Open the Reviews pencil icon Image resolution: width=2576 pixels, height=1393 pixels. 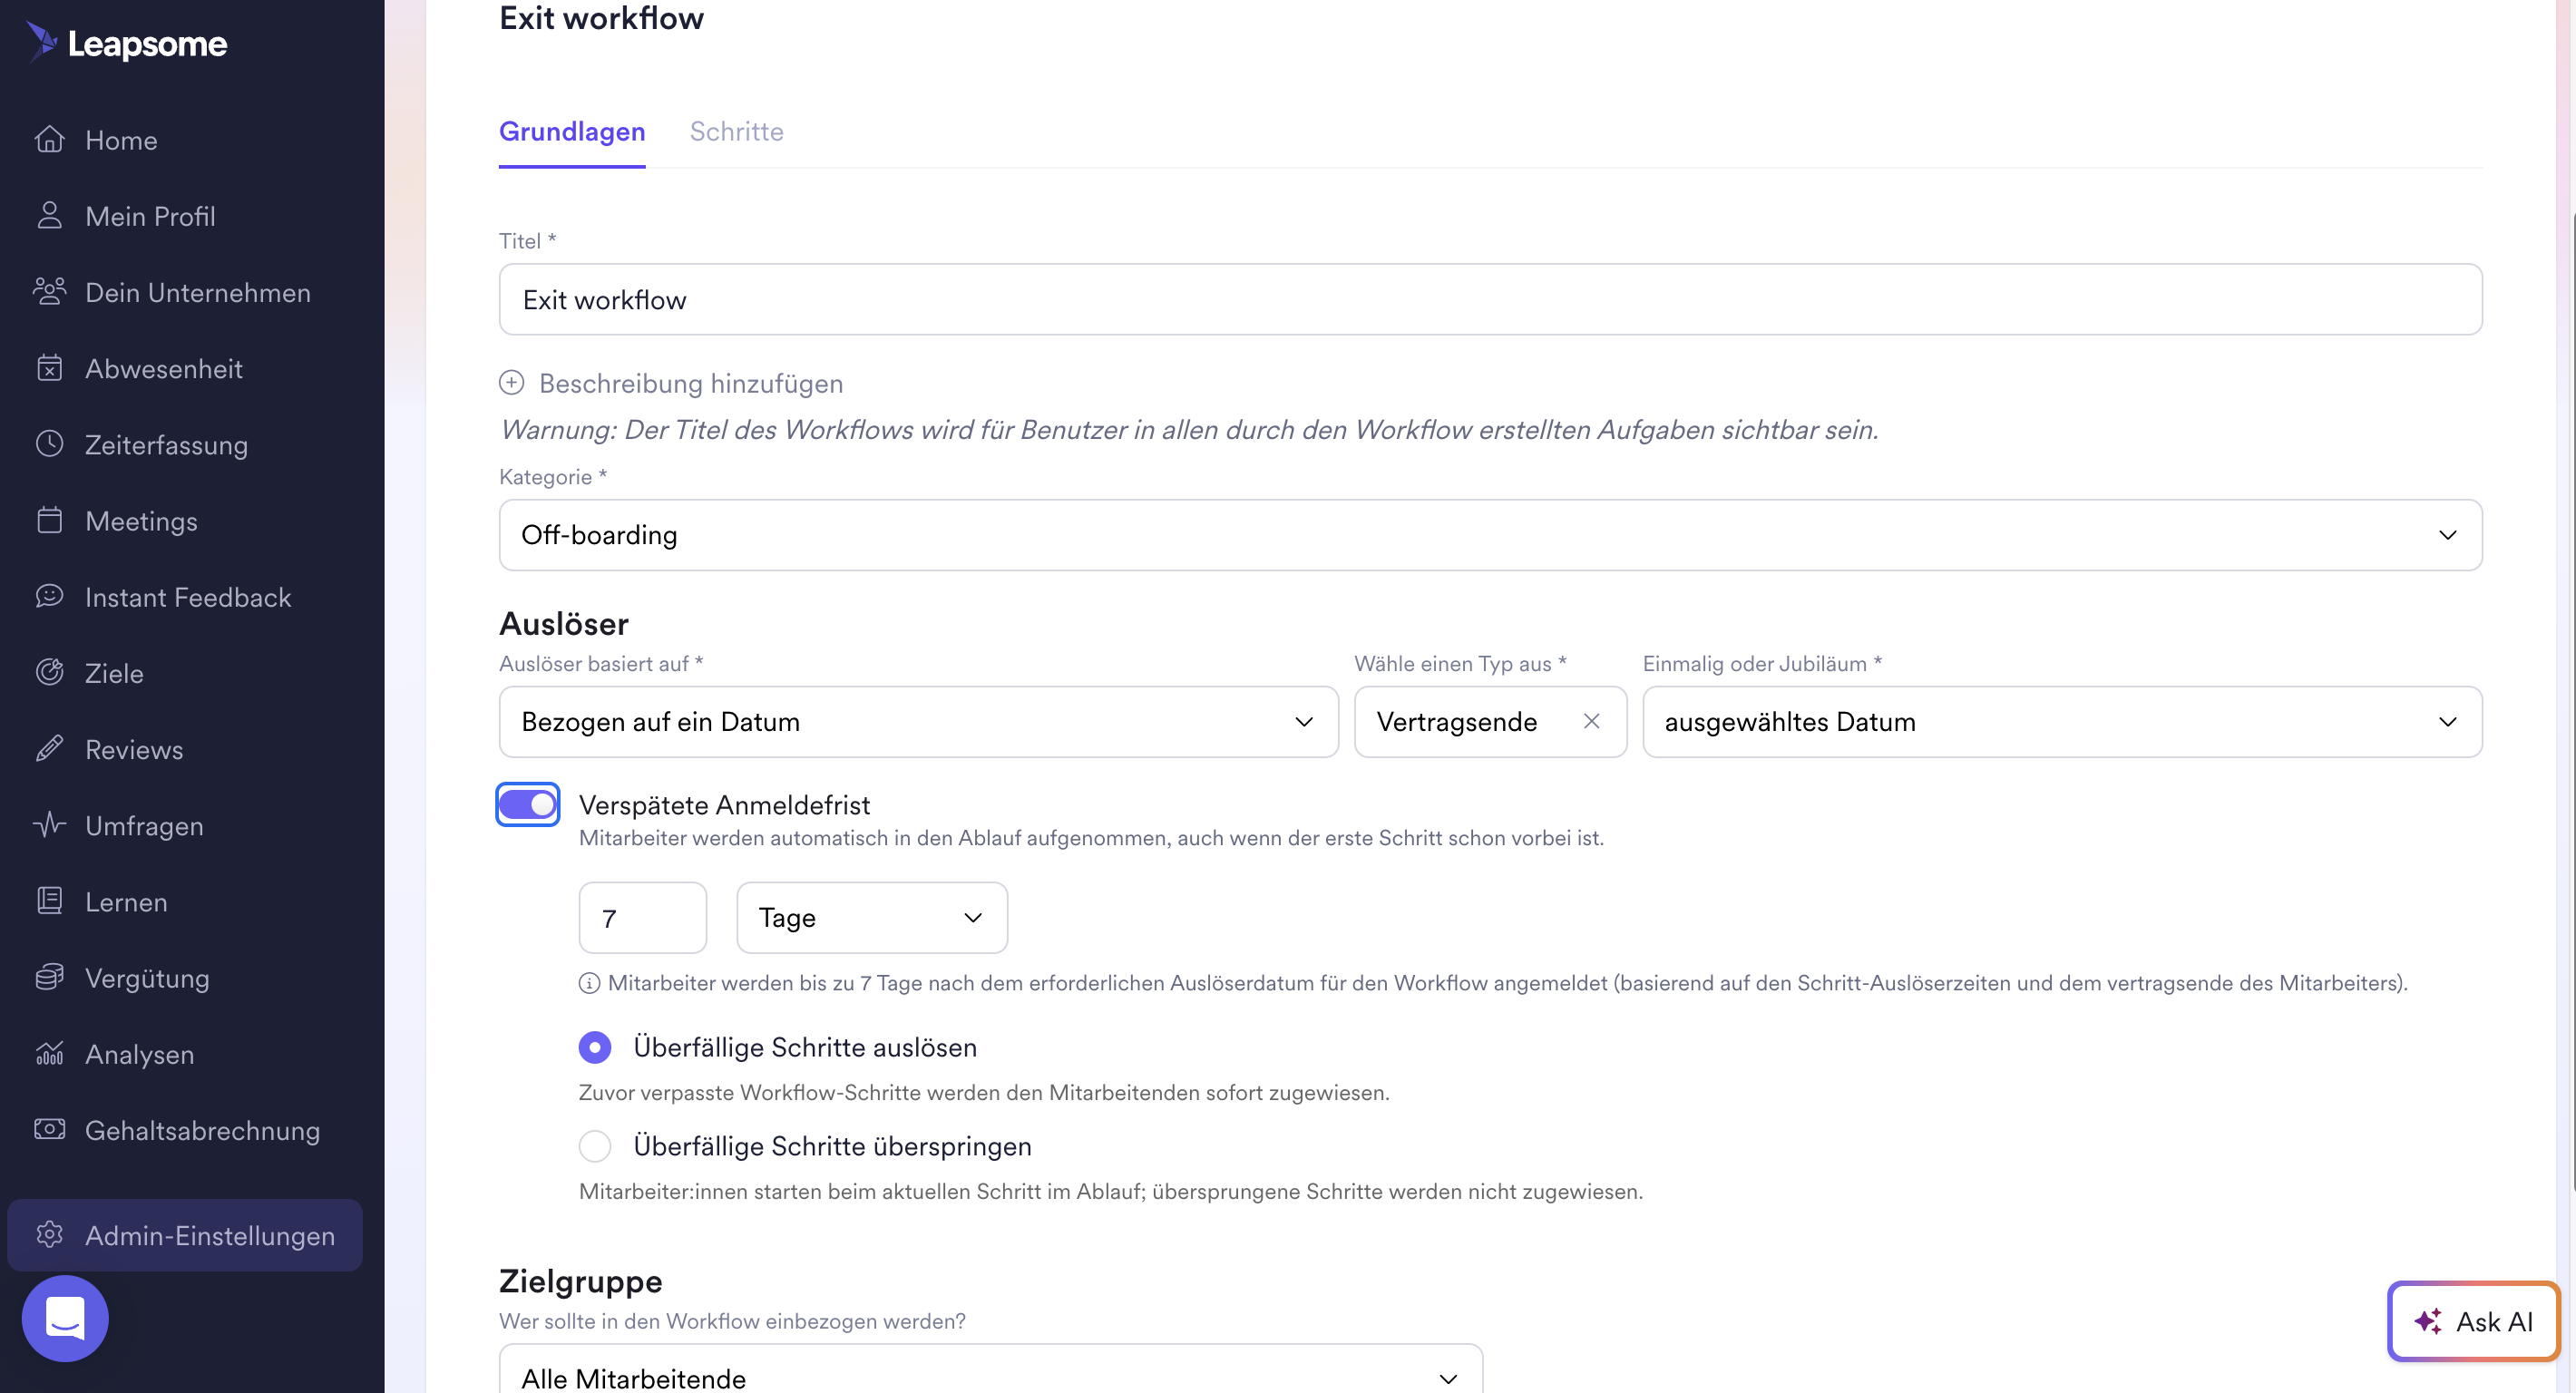[49, 749]
